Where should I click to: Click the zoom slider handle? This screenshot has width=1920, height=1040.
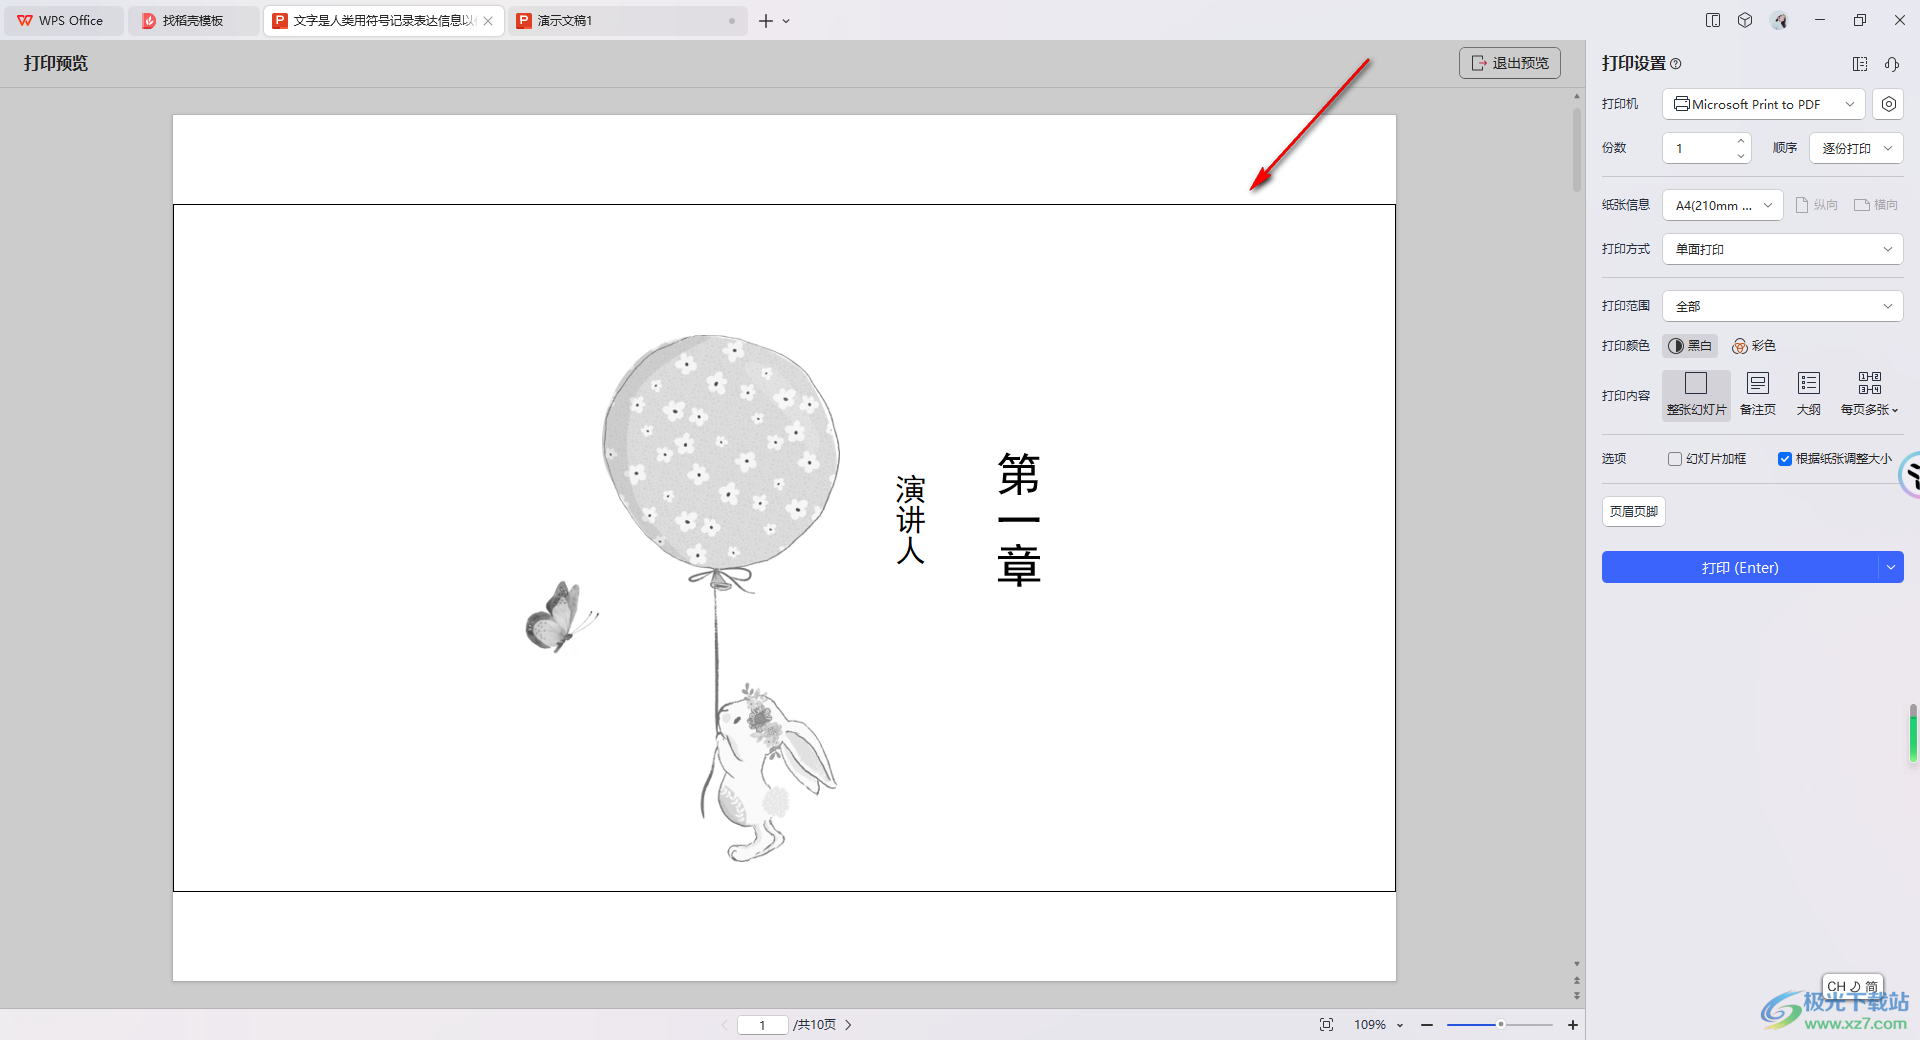[x=1500, y=1025]
